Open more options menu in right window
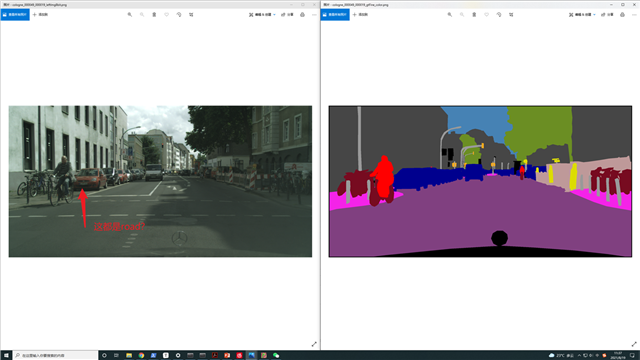Screen dimensions: 640x360 coord(634,15)
